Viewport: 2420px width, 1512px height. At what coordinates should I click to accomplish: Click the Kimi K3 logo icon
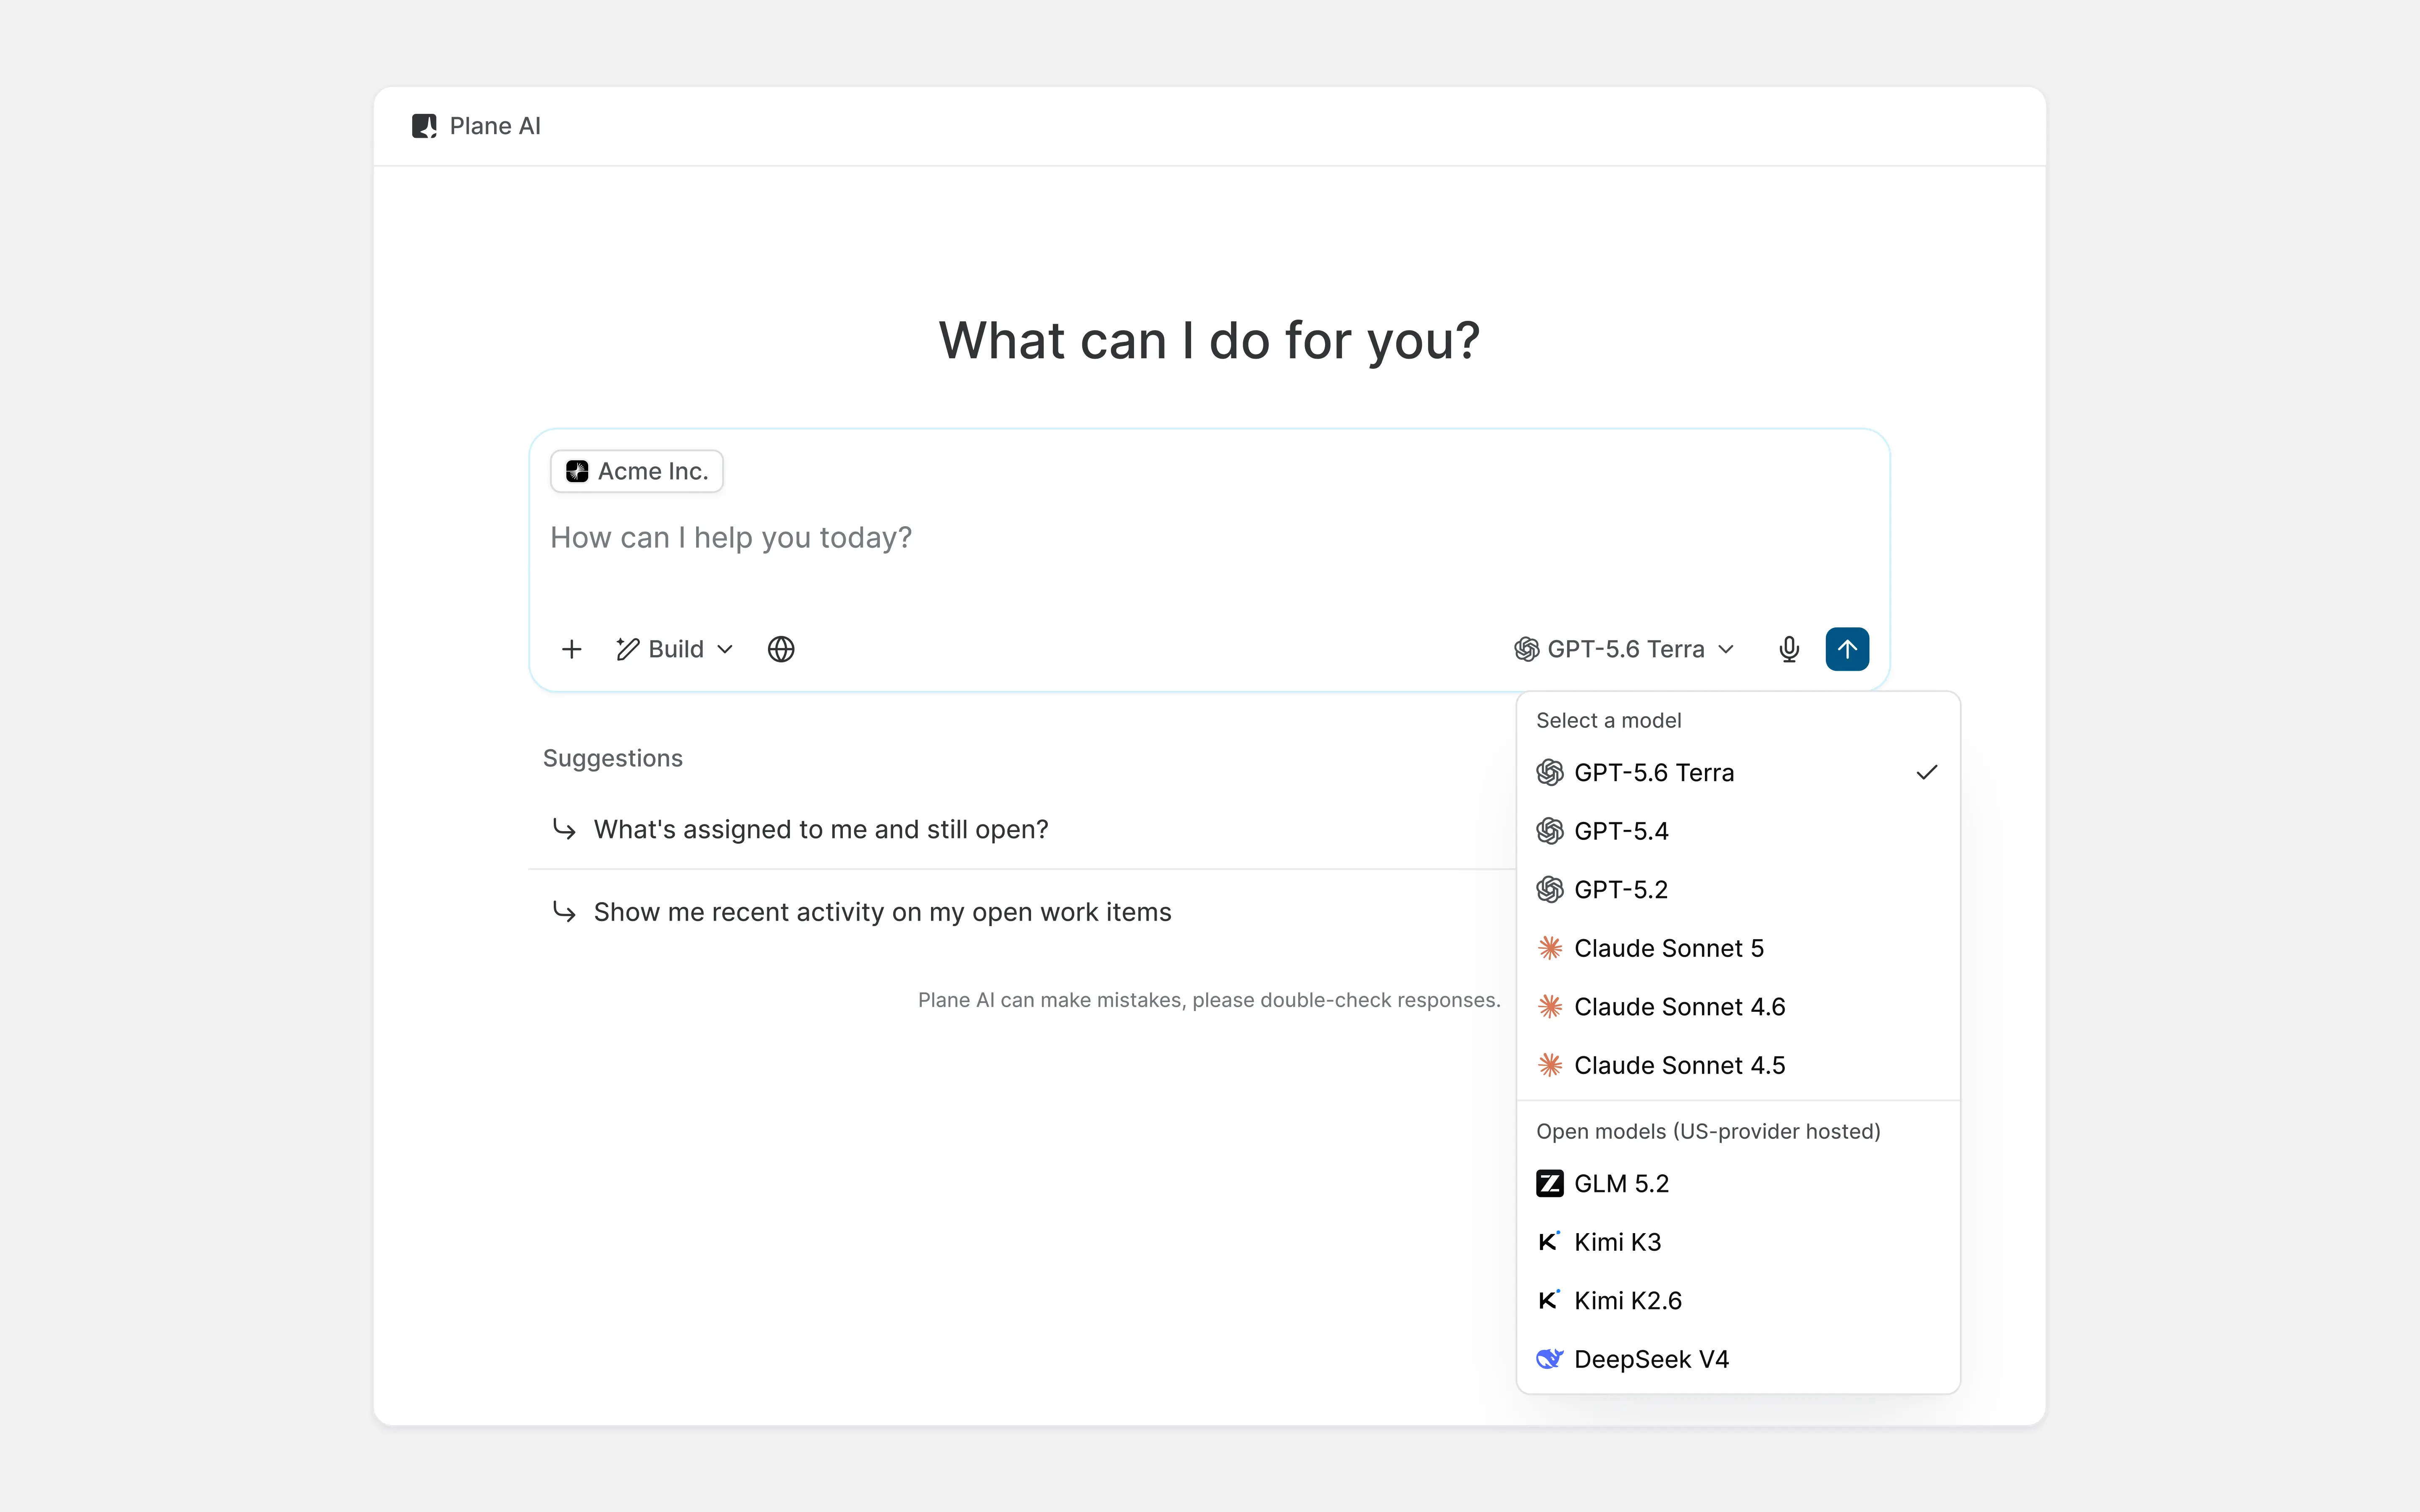pyautogui.click(x=1549, y=1242)
